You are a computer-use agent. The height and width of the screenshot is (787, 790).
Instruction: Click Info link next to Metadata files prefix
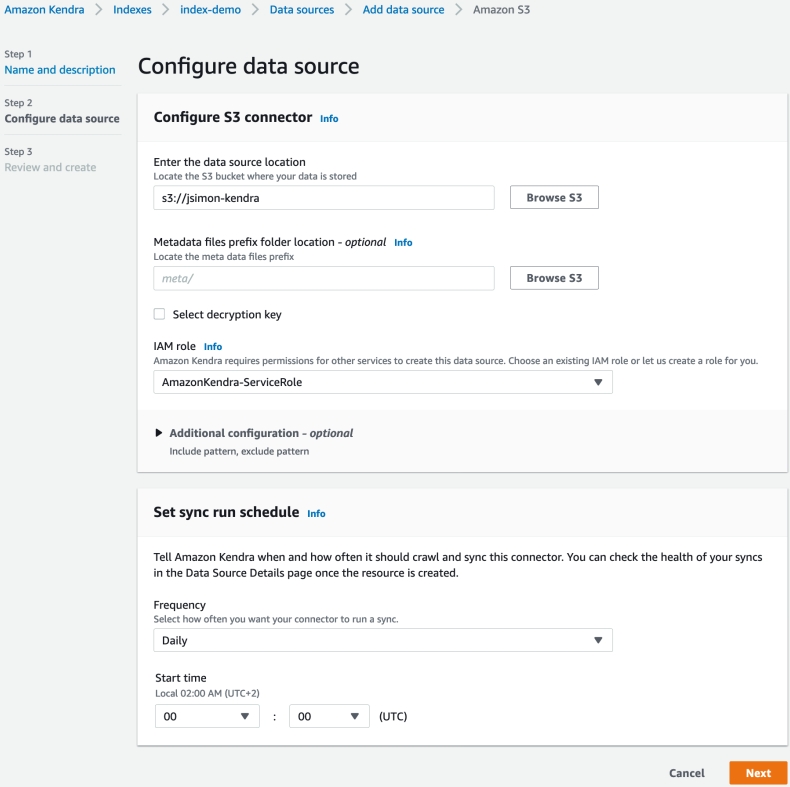click(x=403, y=242)
